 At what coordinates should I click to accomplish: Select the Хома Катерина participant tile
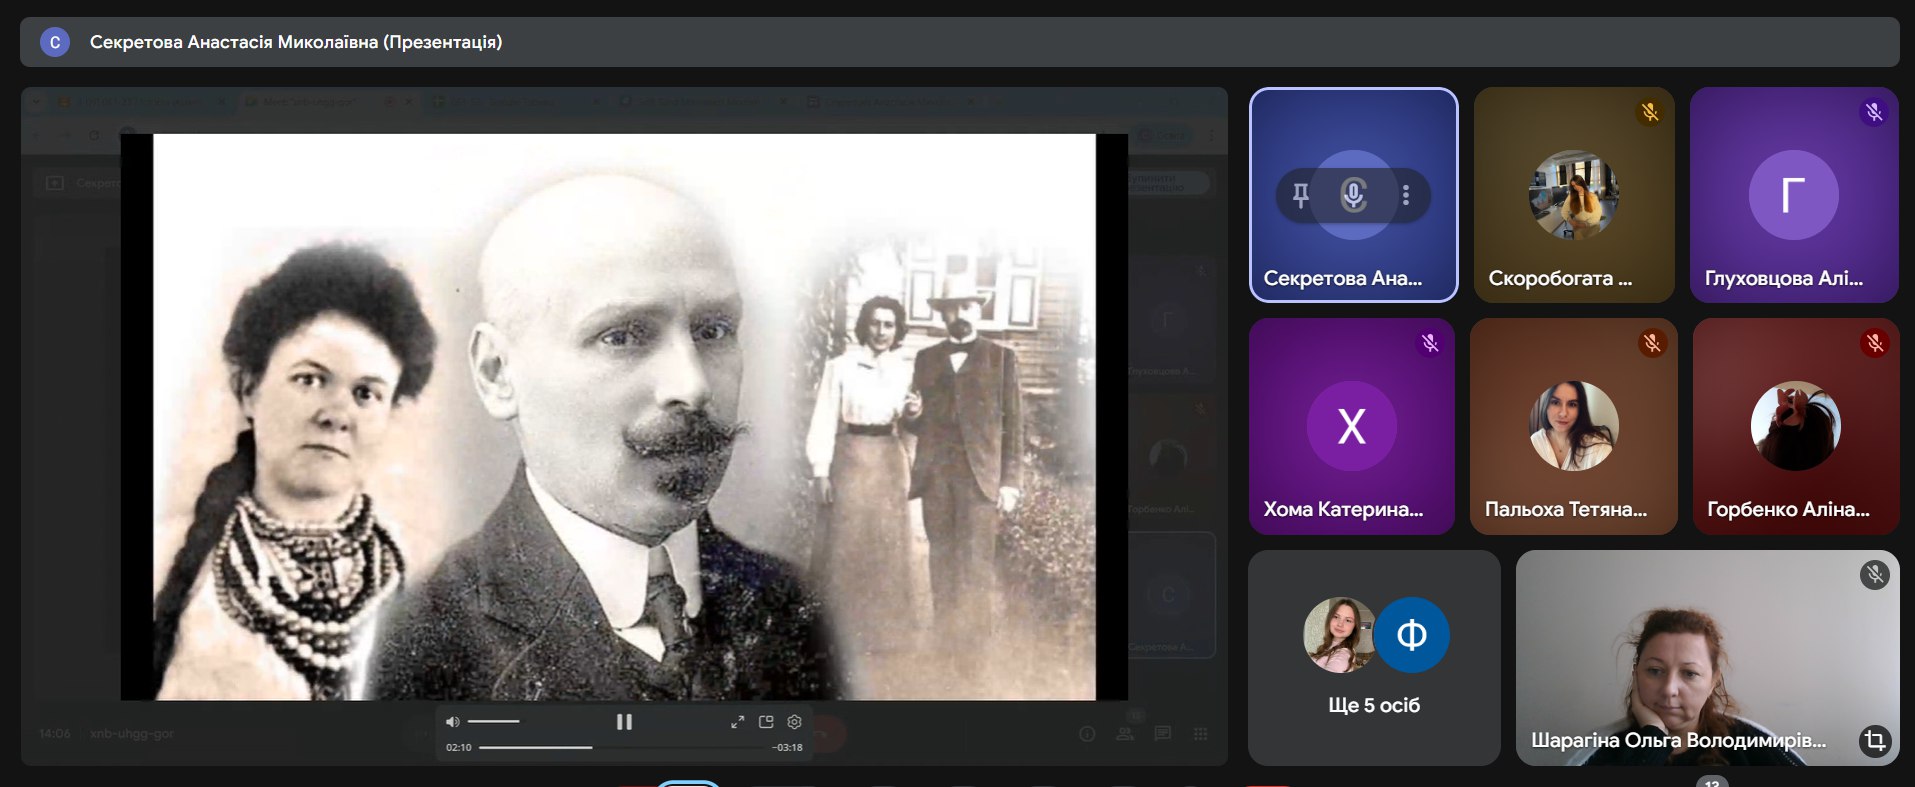click(x=1352, y=426)
